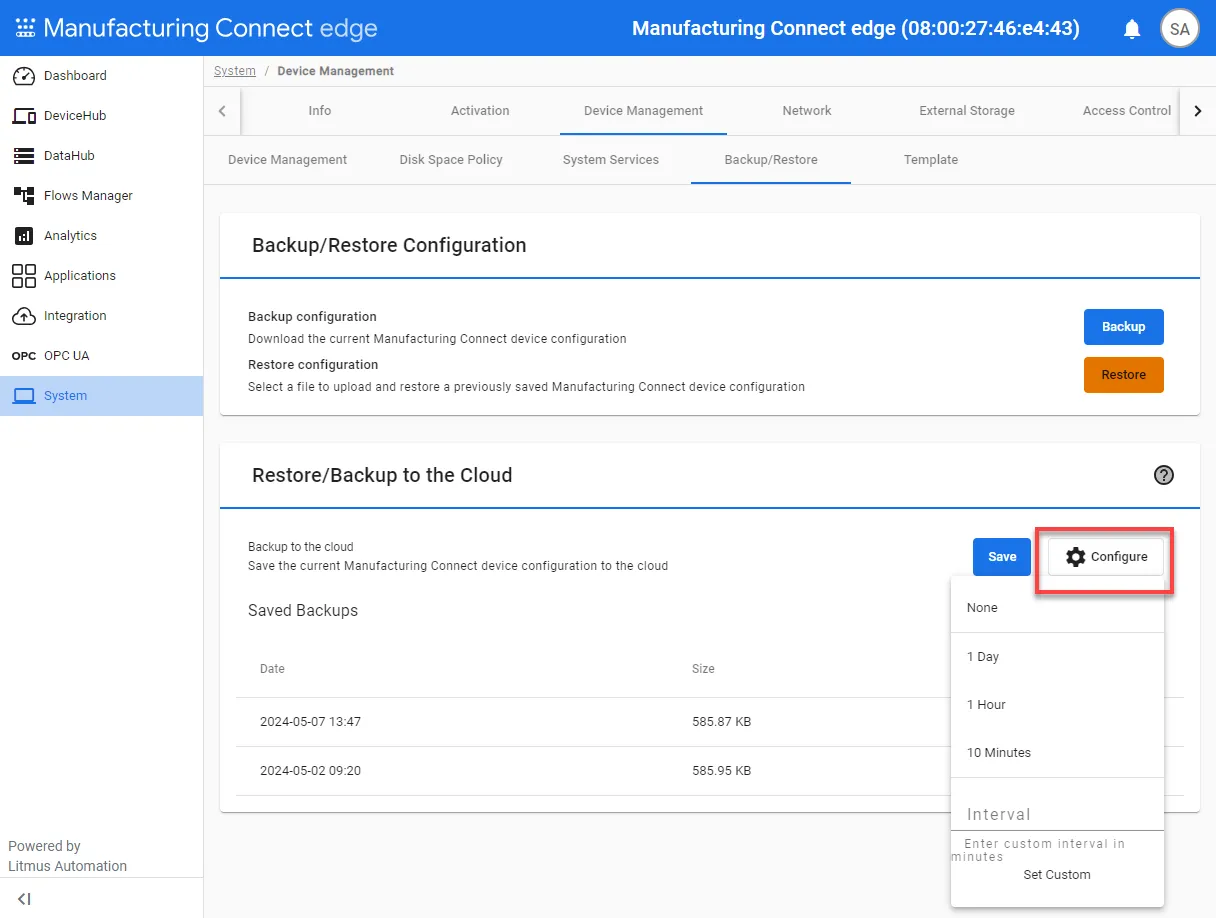Show previous tabs with left chevron

tap(222, 111)
